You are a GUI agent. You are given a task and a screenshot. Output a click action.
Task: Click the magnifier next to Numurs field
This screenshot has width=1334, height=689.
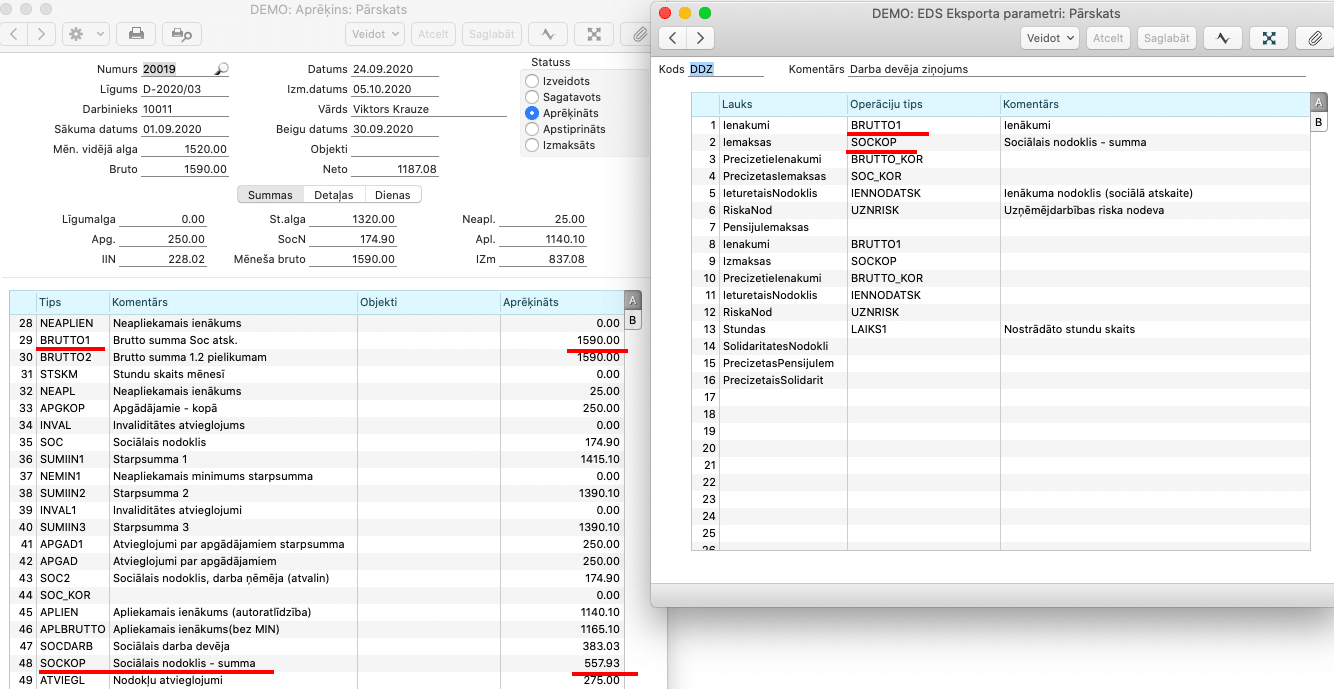pyautogui.click(x=222, y=70)
